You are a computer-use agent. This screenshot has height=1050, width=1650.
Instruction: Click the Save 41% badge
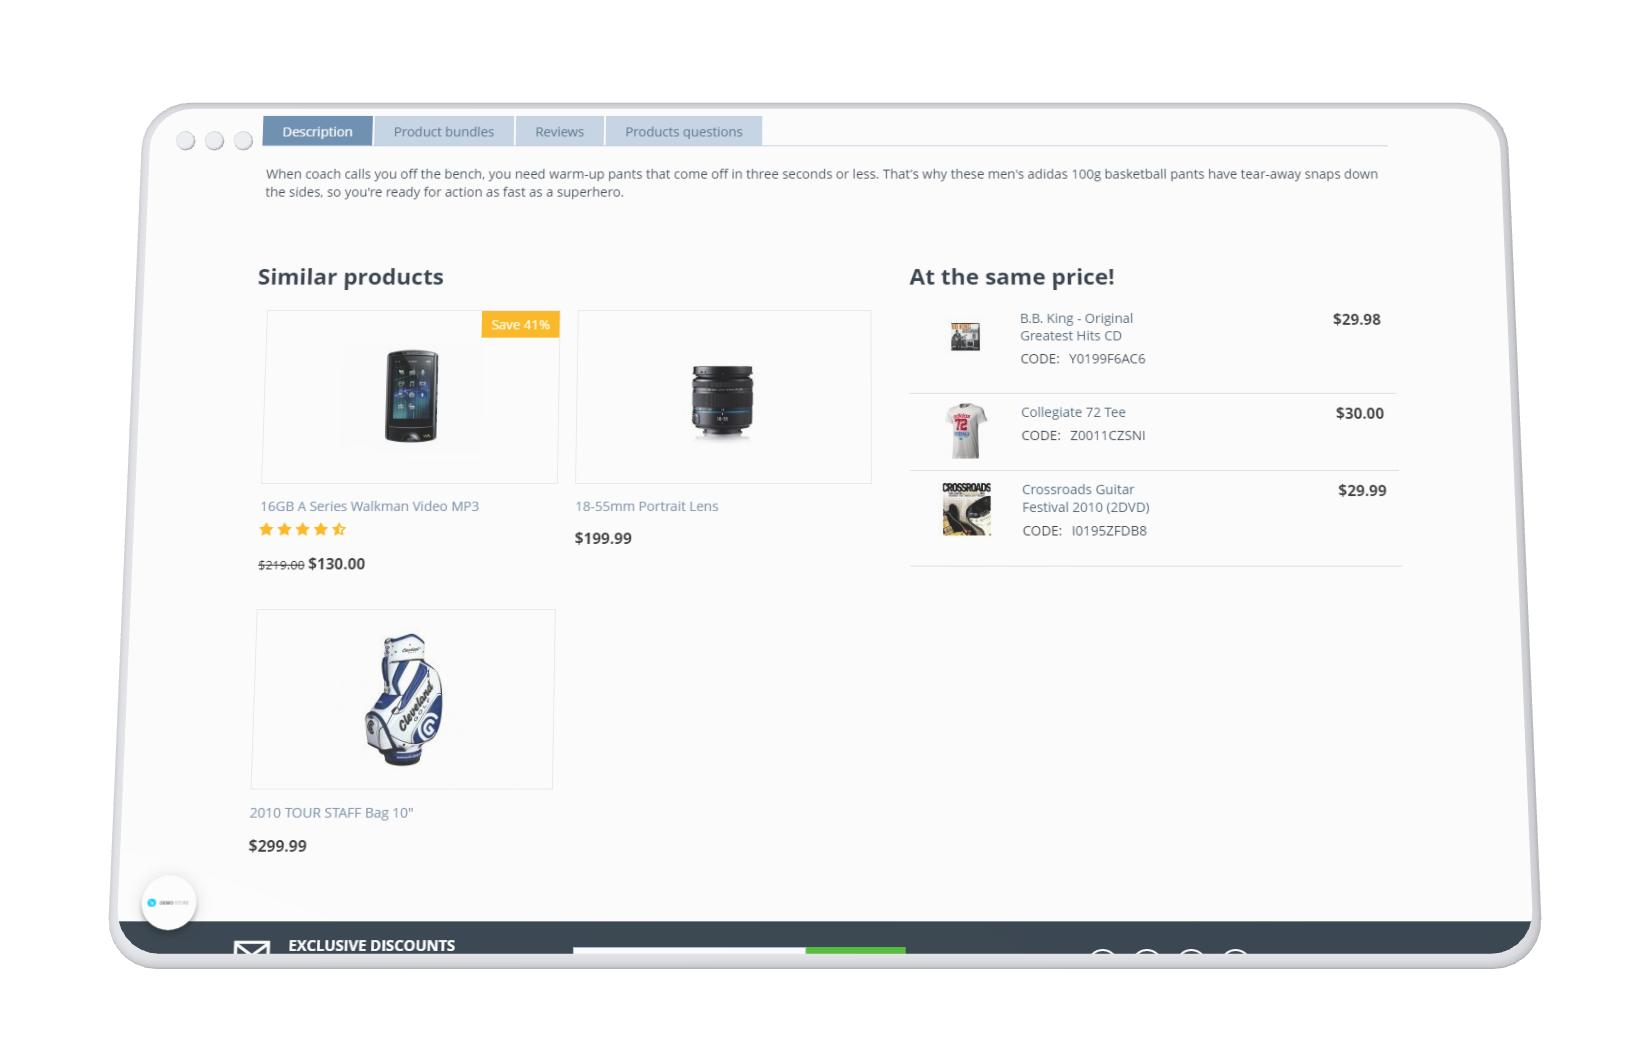pos(520,324)
